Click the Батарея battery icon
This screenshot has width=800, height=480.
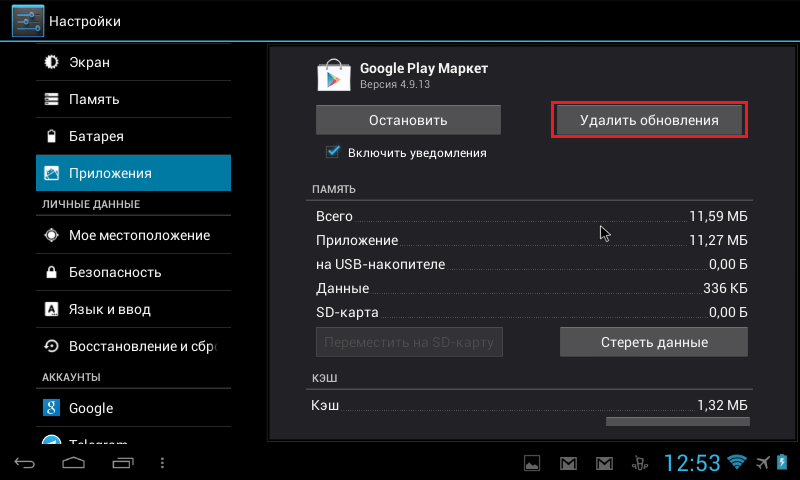point(51,136)
